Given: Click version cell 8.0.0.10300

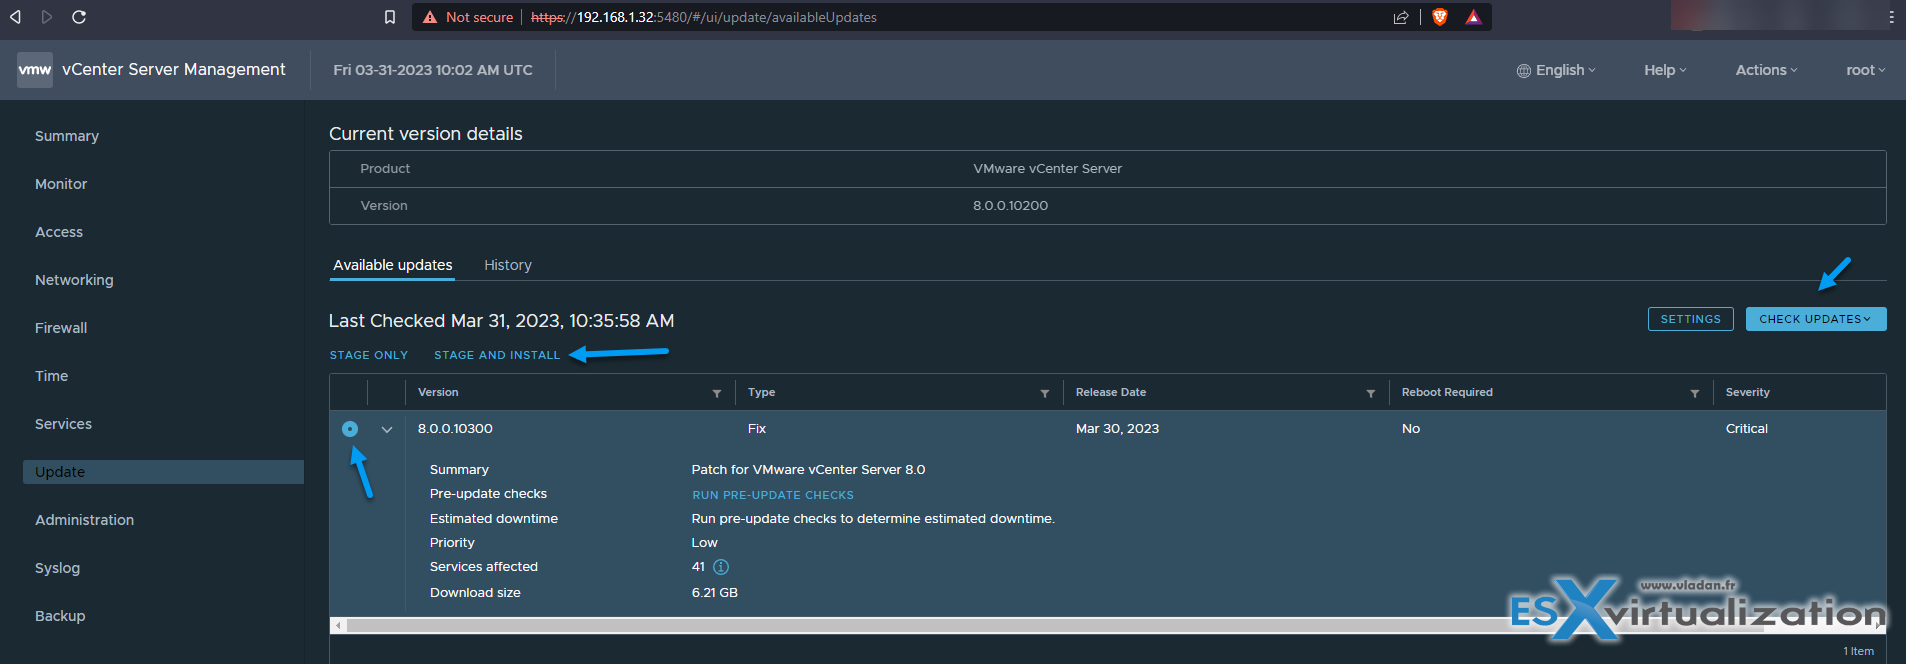Looking at the screenshot, I should pyautogui.click(x=455, y=428).
